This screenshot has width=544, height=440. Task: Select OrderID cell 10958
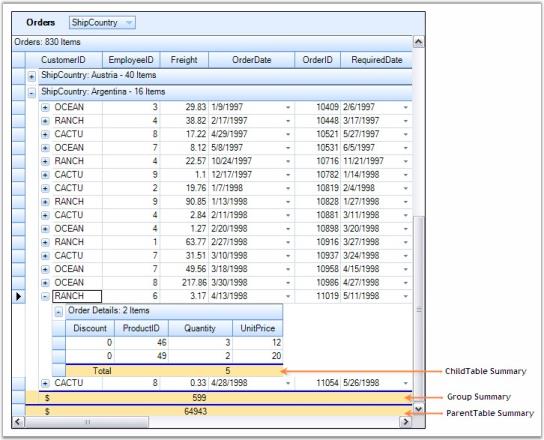coord(317,269)
